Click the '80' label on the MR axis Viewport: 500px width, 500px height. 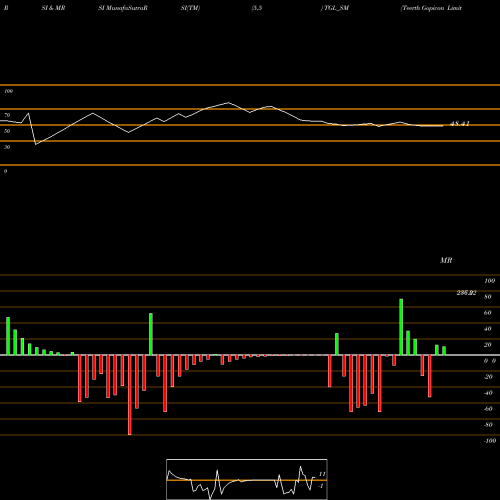(488, 297)
